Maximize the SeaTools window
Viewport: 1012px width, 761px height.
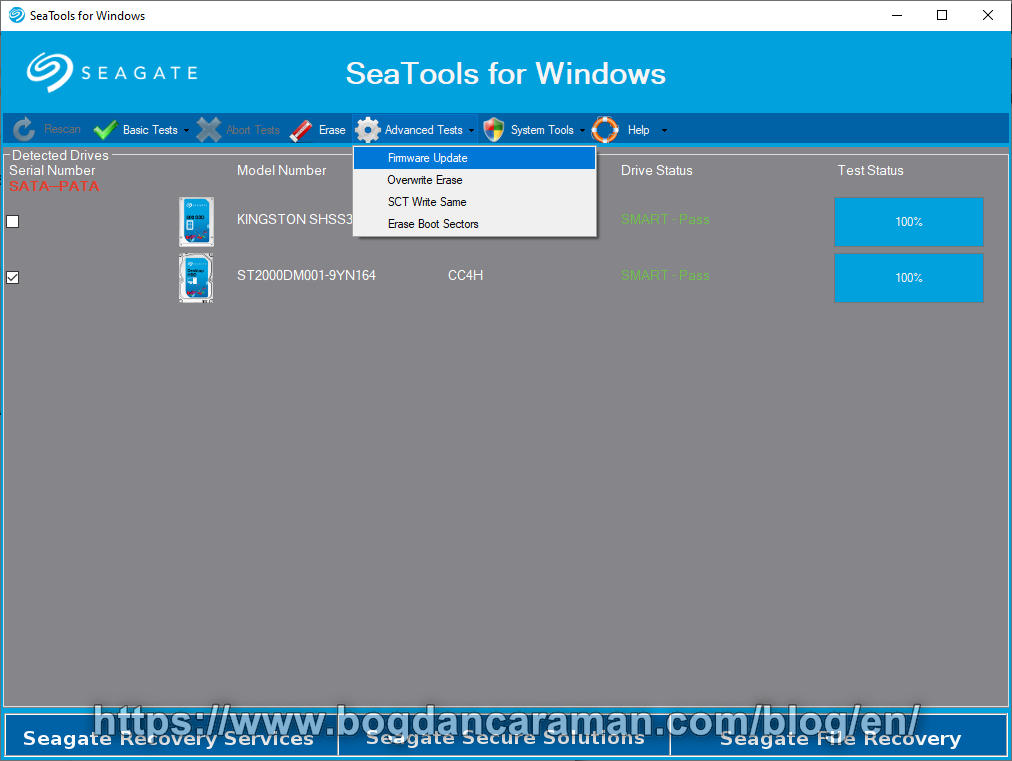942,15
